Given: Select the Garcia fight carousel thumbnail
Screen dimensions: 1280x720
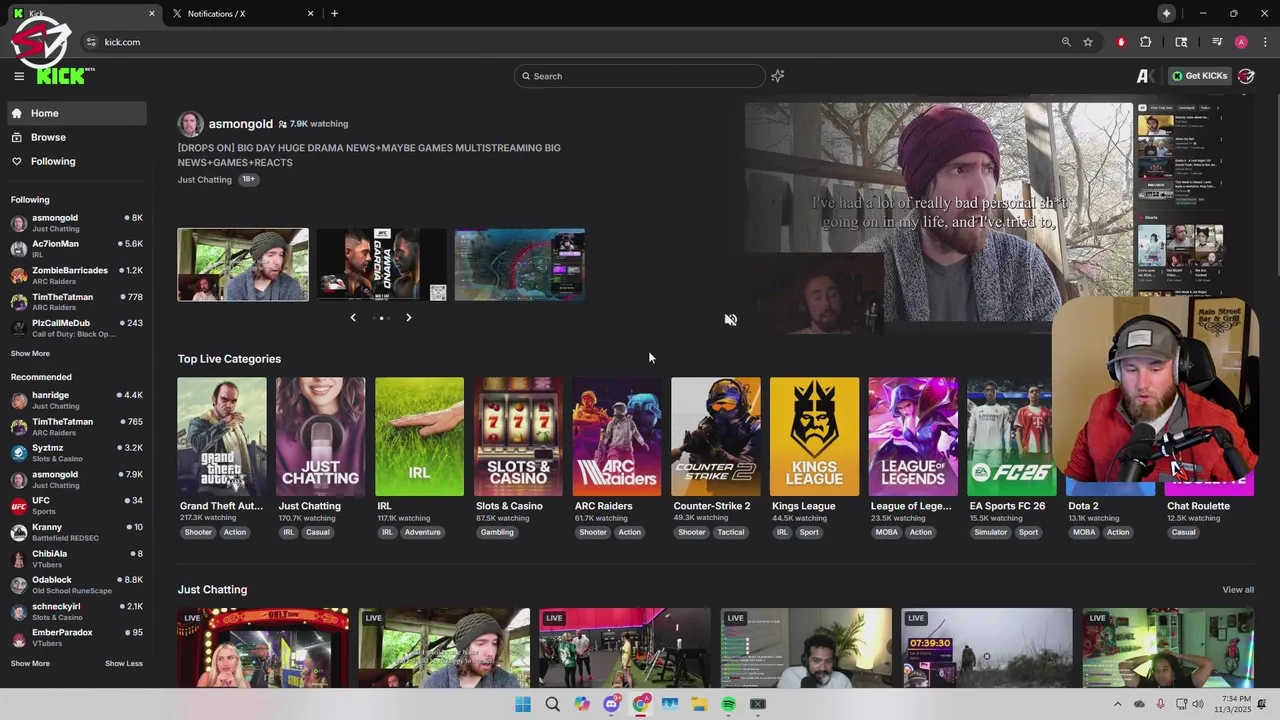Looking at the screenshot, I should (x=381, y=265).
